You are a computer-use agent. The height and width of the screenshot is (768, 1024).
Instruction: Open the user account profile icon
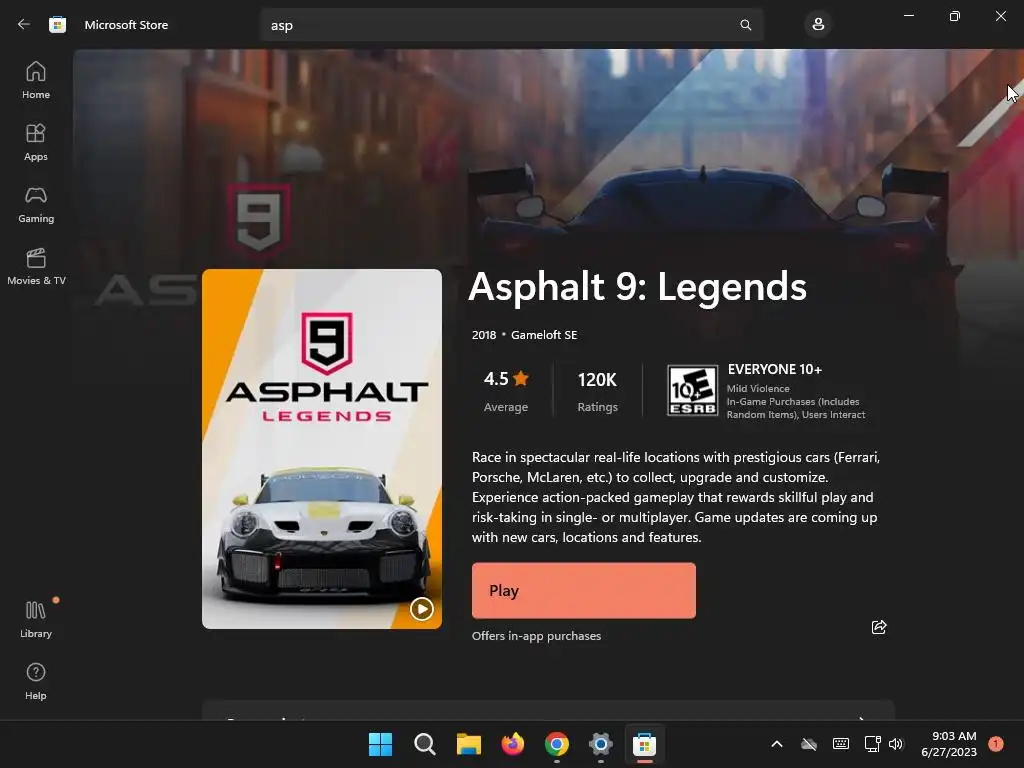tap(818, 25)
